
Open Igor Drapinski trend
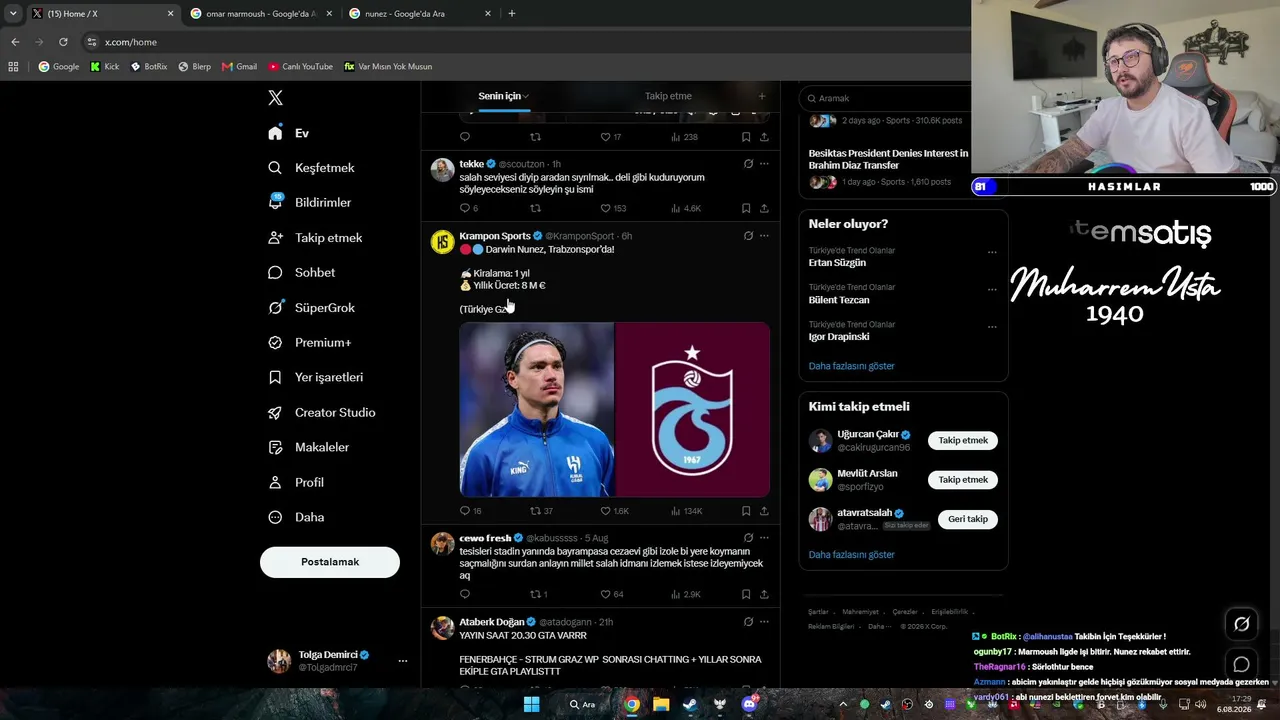click(x=903, y=331)
